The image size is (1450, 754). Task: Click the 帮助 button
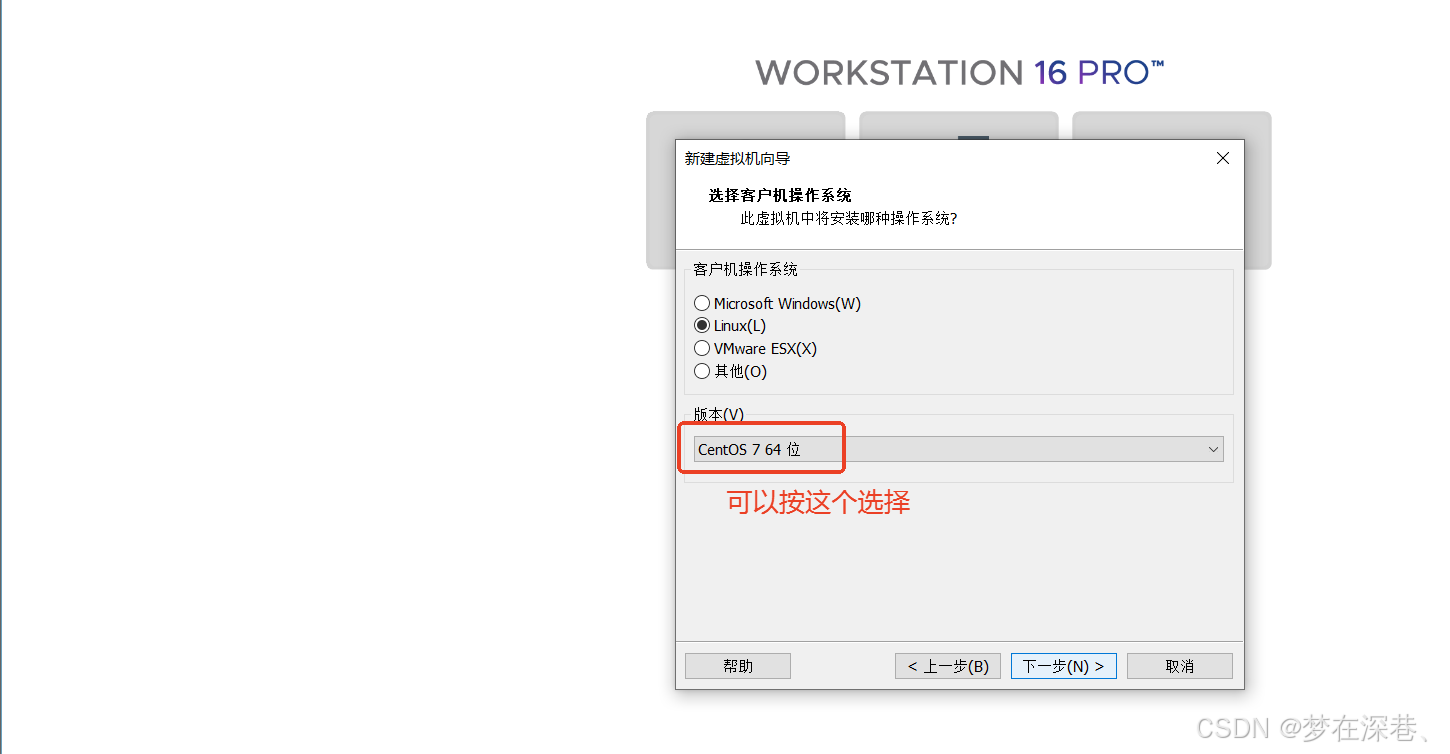coord(738,666)
